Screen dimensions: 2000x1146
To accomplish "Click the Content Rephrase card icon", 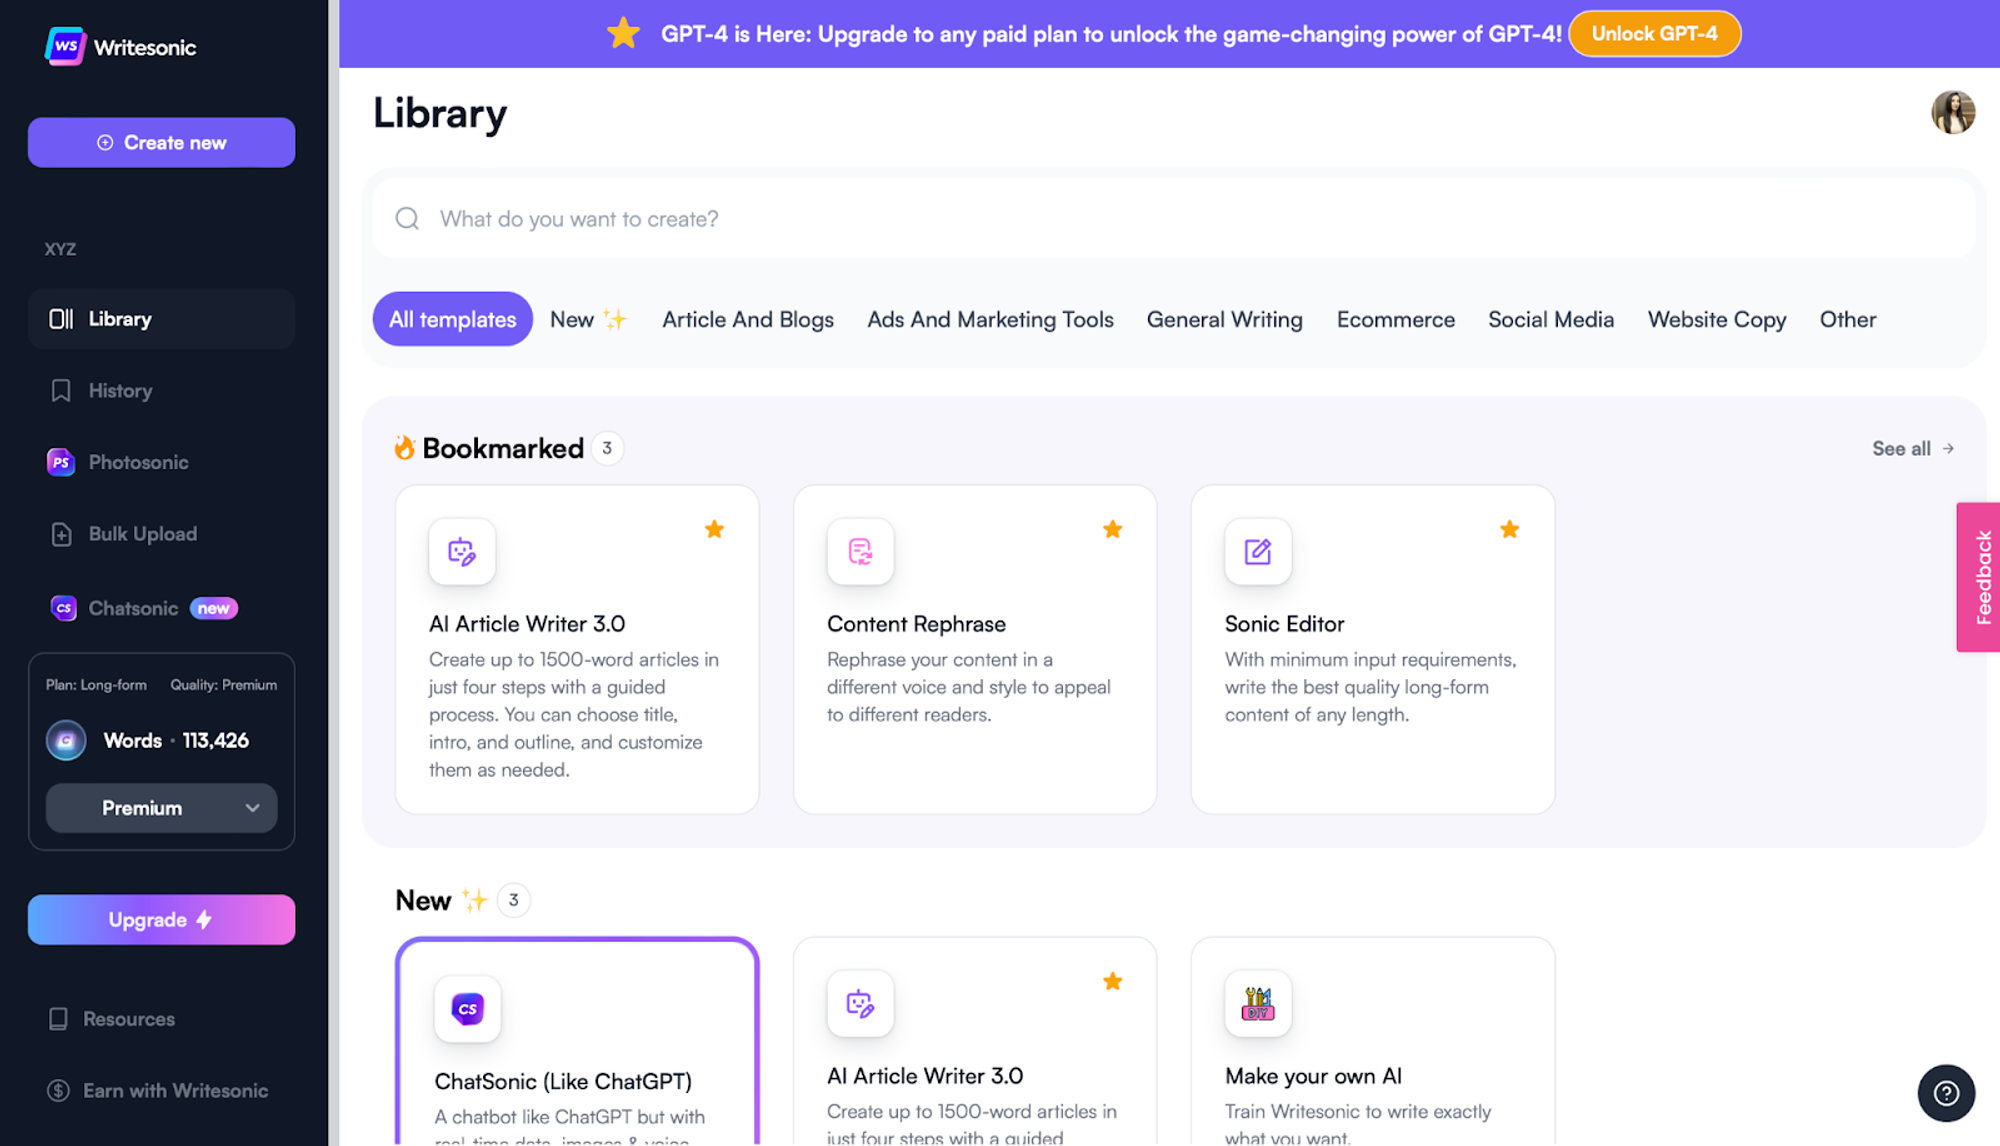I will point(860,551).
